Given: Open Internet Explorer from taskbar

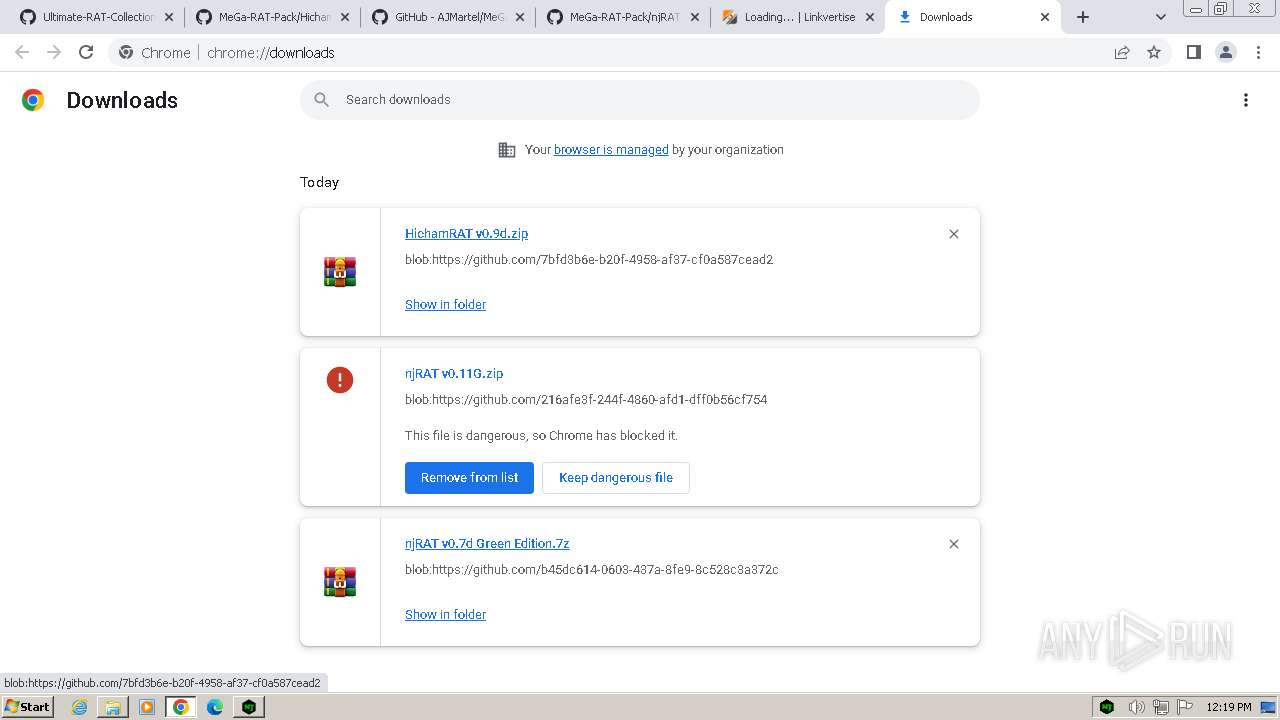Looking at the screenshot, I should (79, 707).
